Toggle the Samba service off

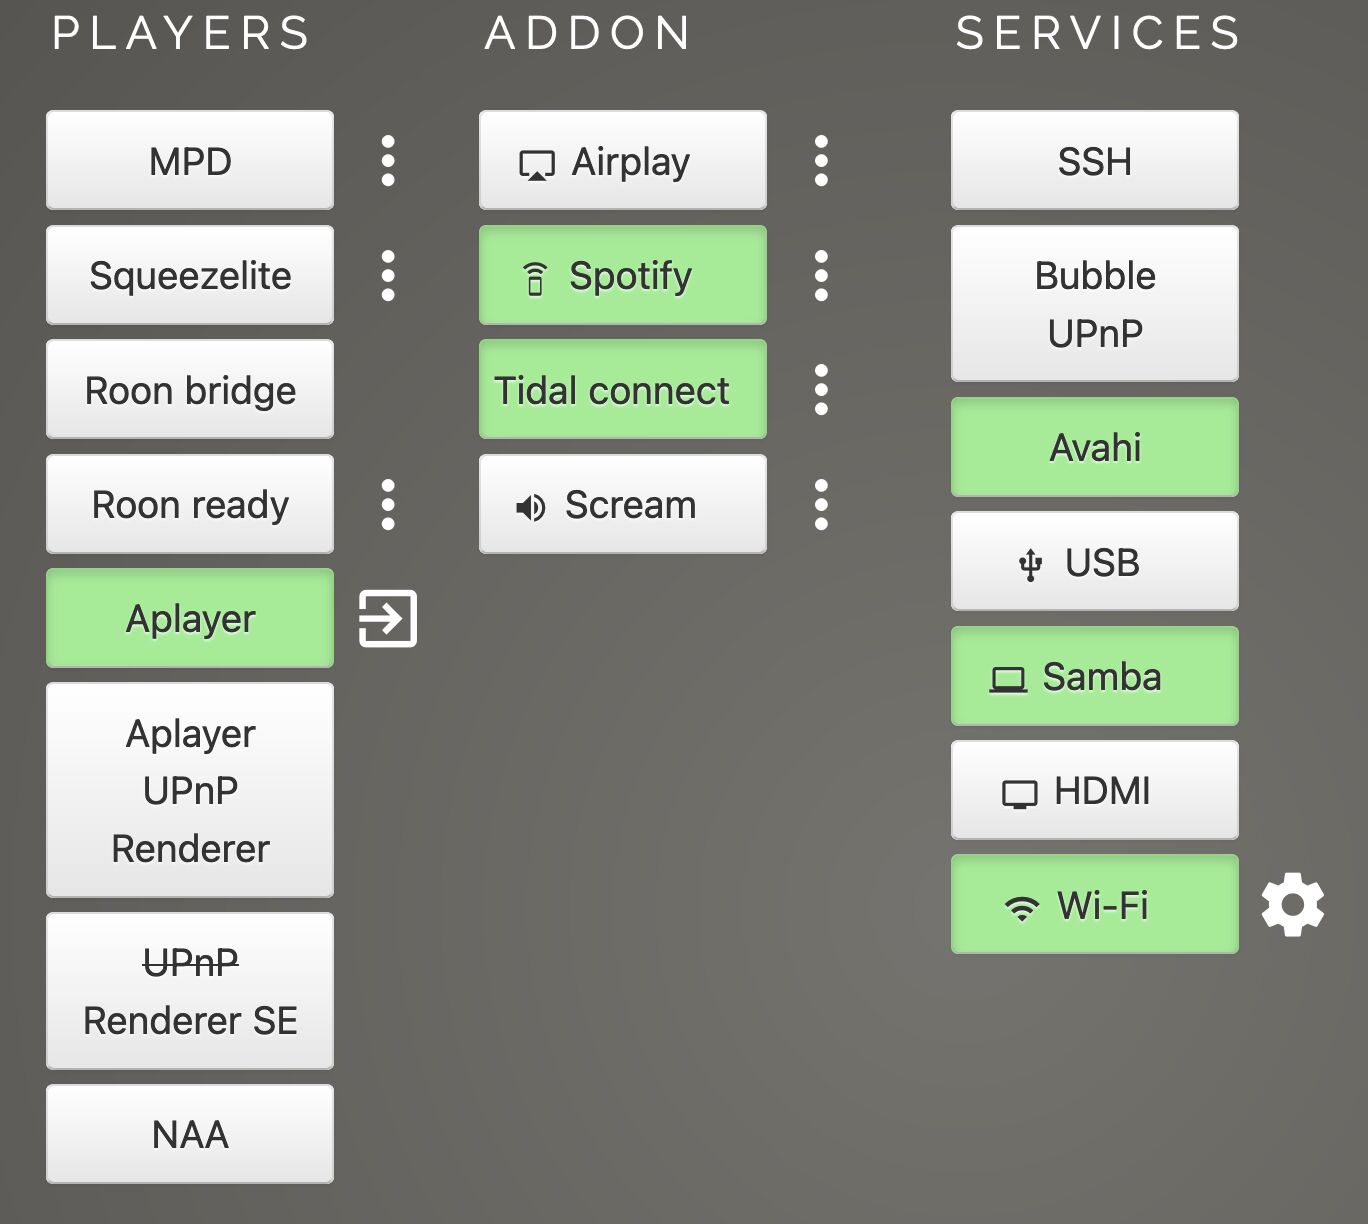(x=1094, y=676)
